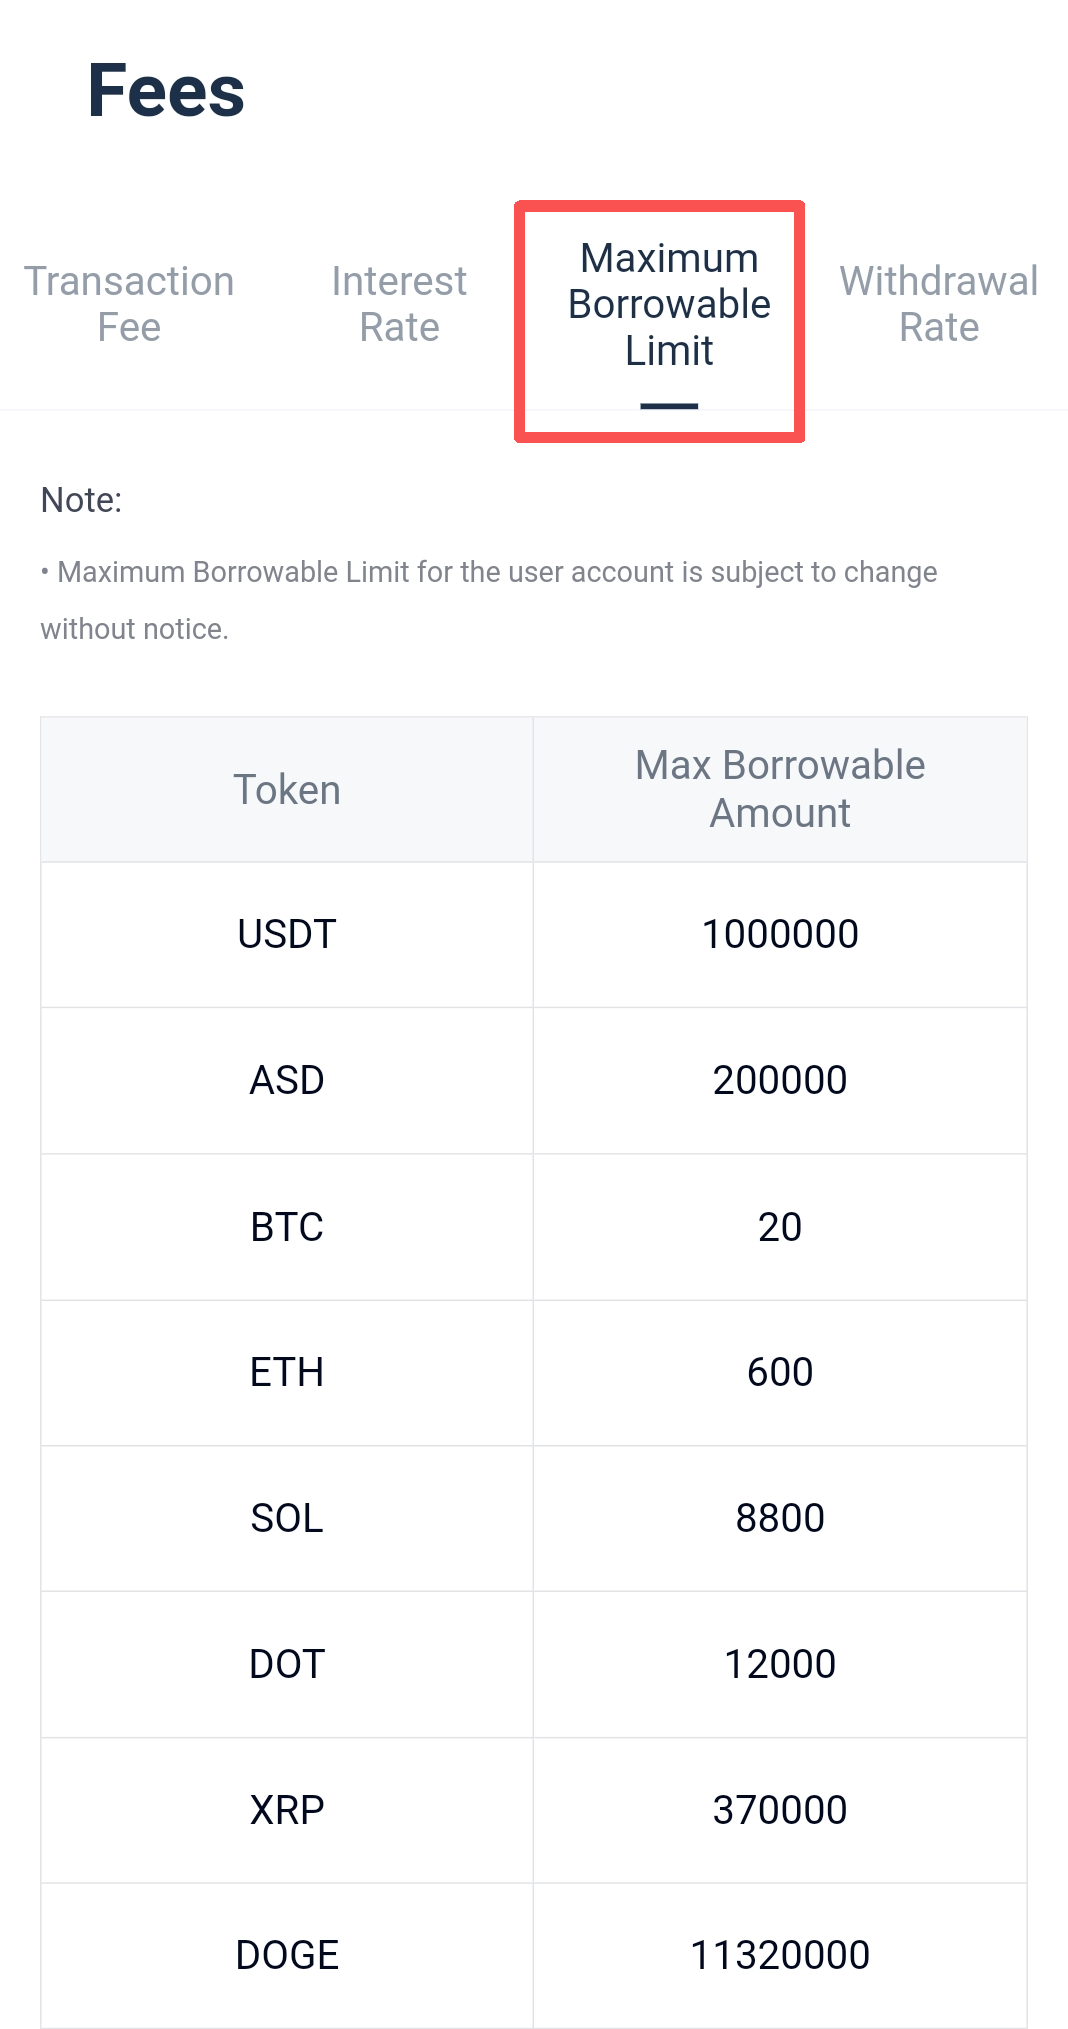Screen dimensions: 1068x2029
Task: Click the BTC limit value 20
Action: [780, 1227]
